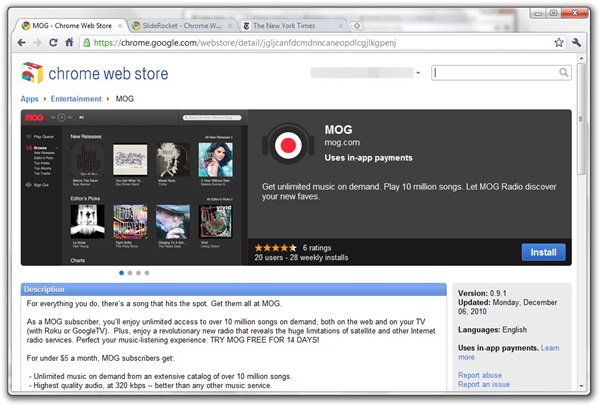This screenshot has height=406, width=600.
Task: Click the third New Releases album cover
Action: [173, 160]
